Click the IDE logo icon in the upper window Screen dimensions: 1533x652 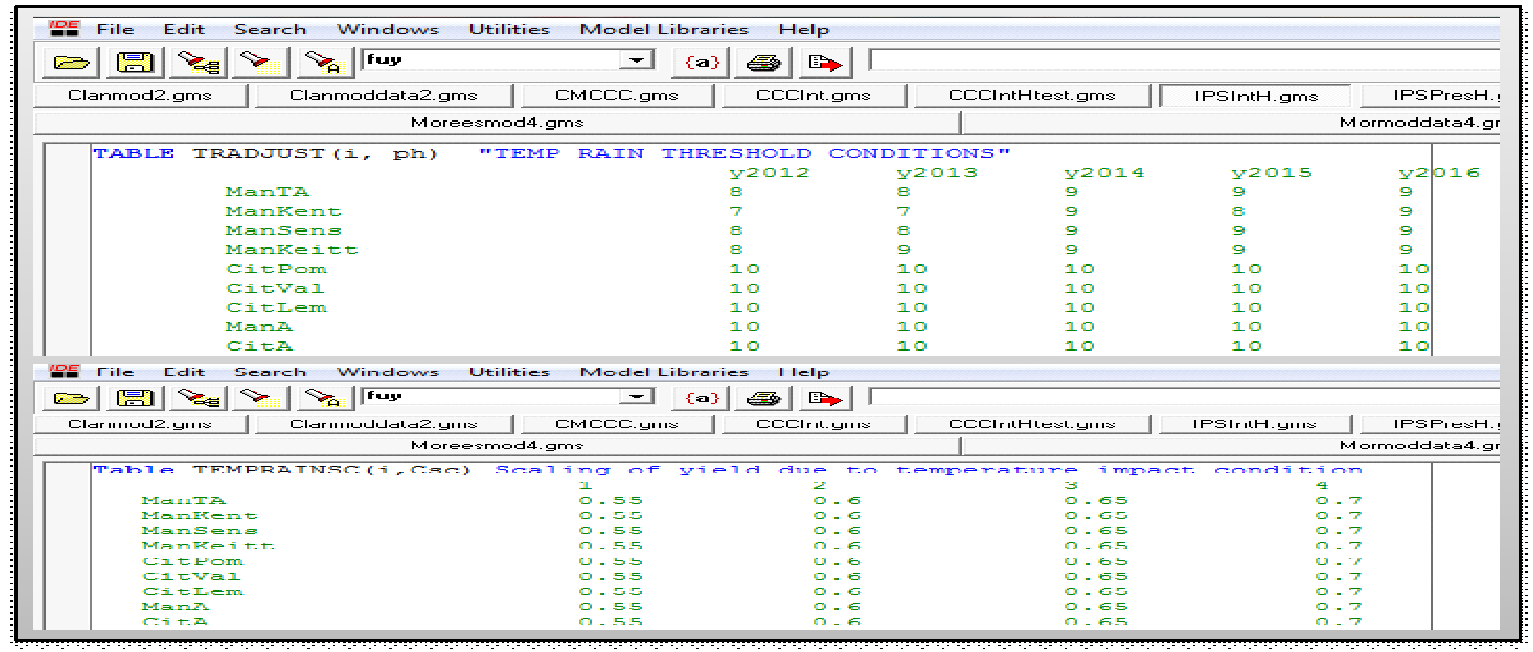pyautogui.click(x=64, y=28)
